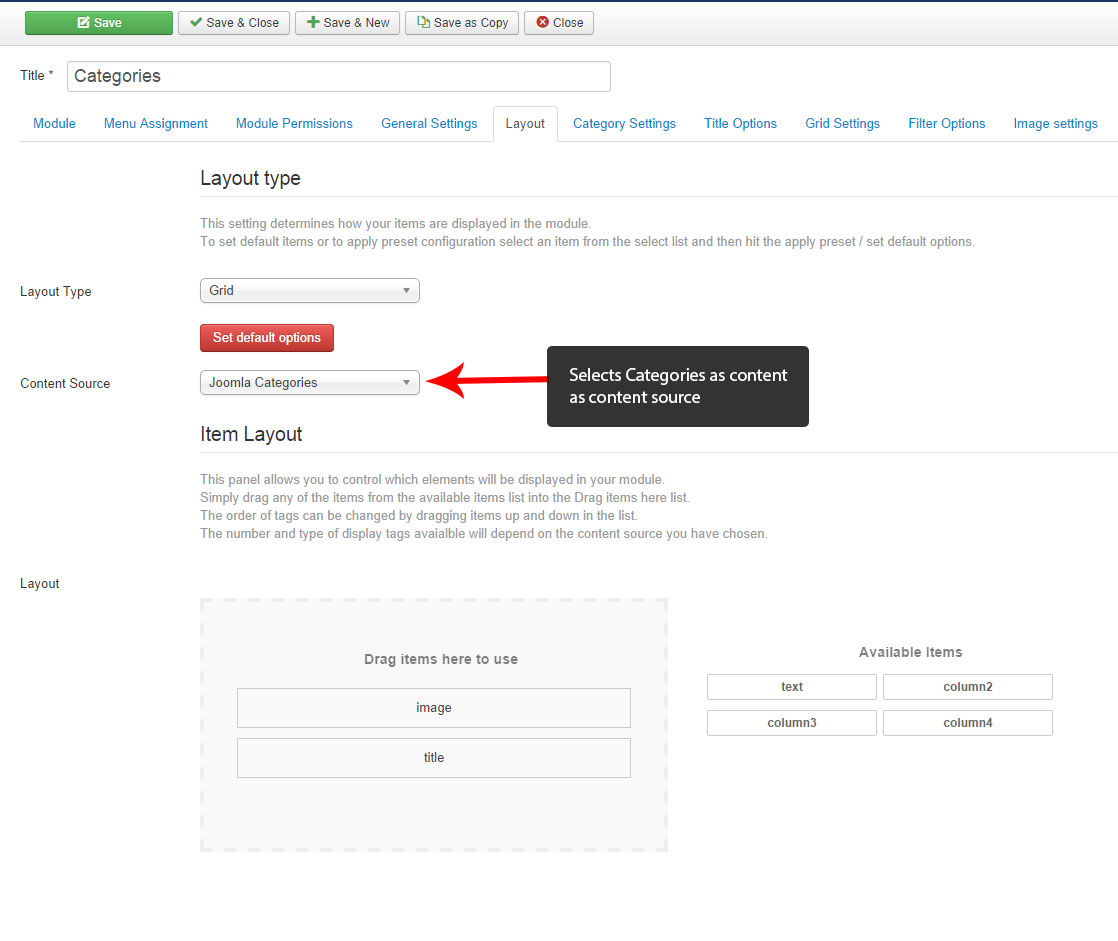Switch to General Settings tab
Image resolution: width=1118 pixels, height=941 pixels.
tap(429, 123)
